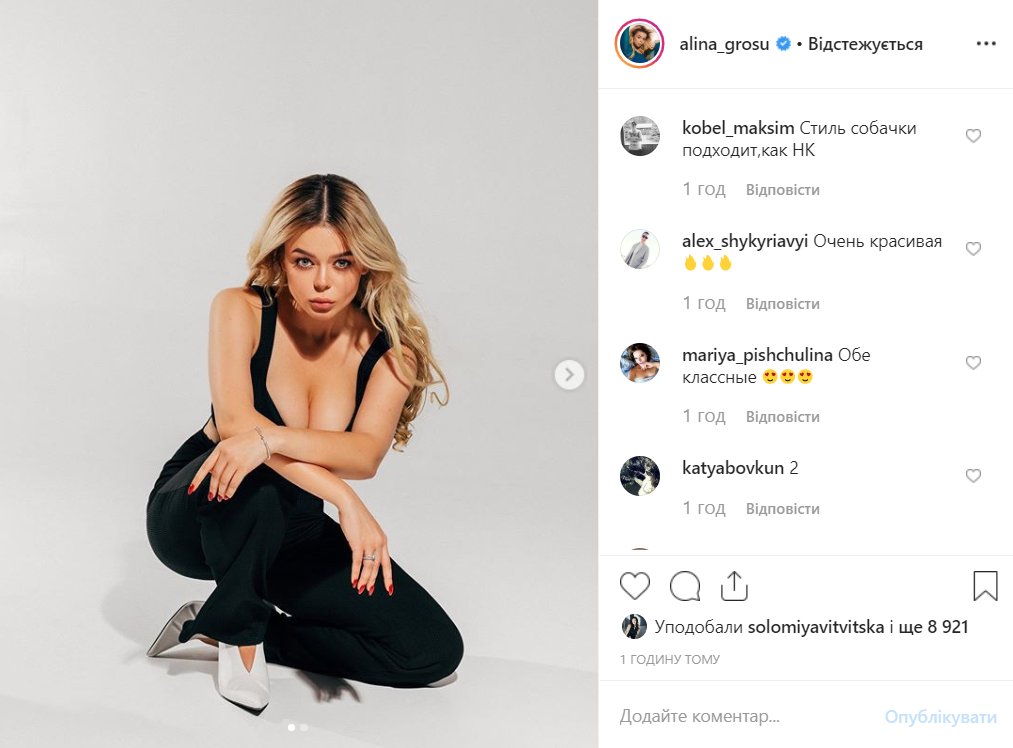Focus the Додайте коментар input field

pos(743,716)
